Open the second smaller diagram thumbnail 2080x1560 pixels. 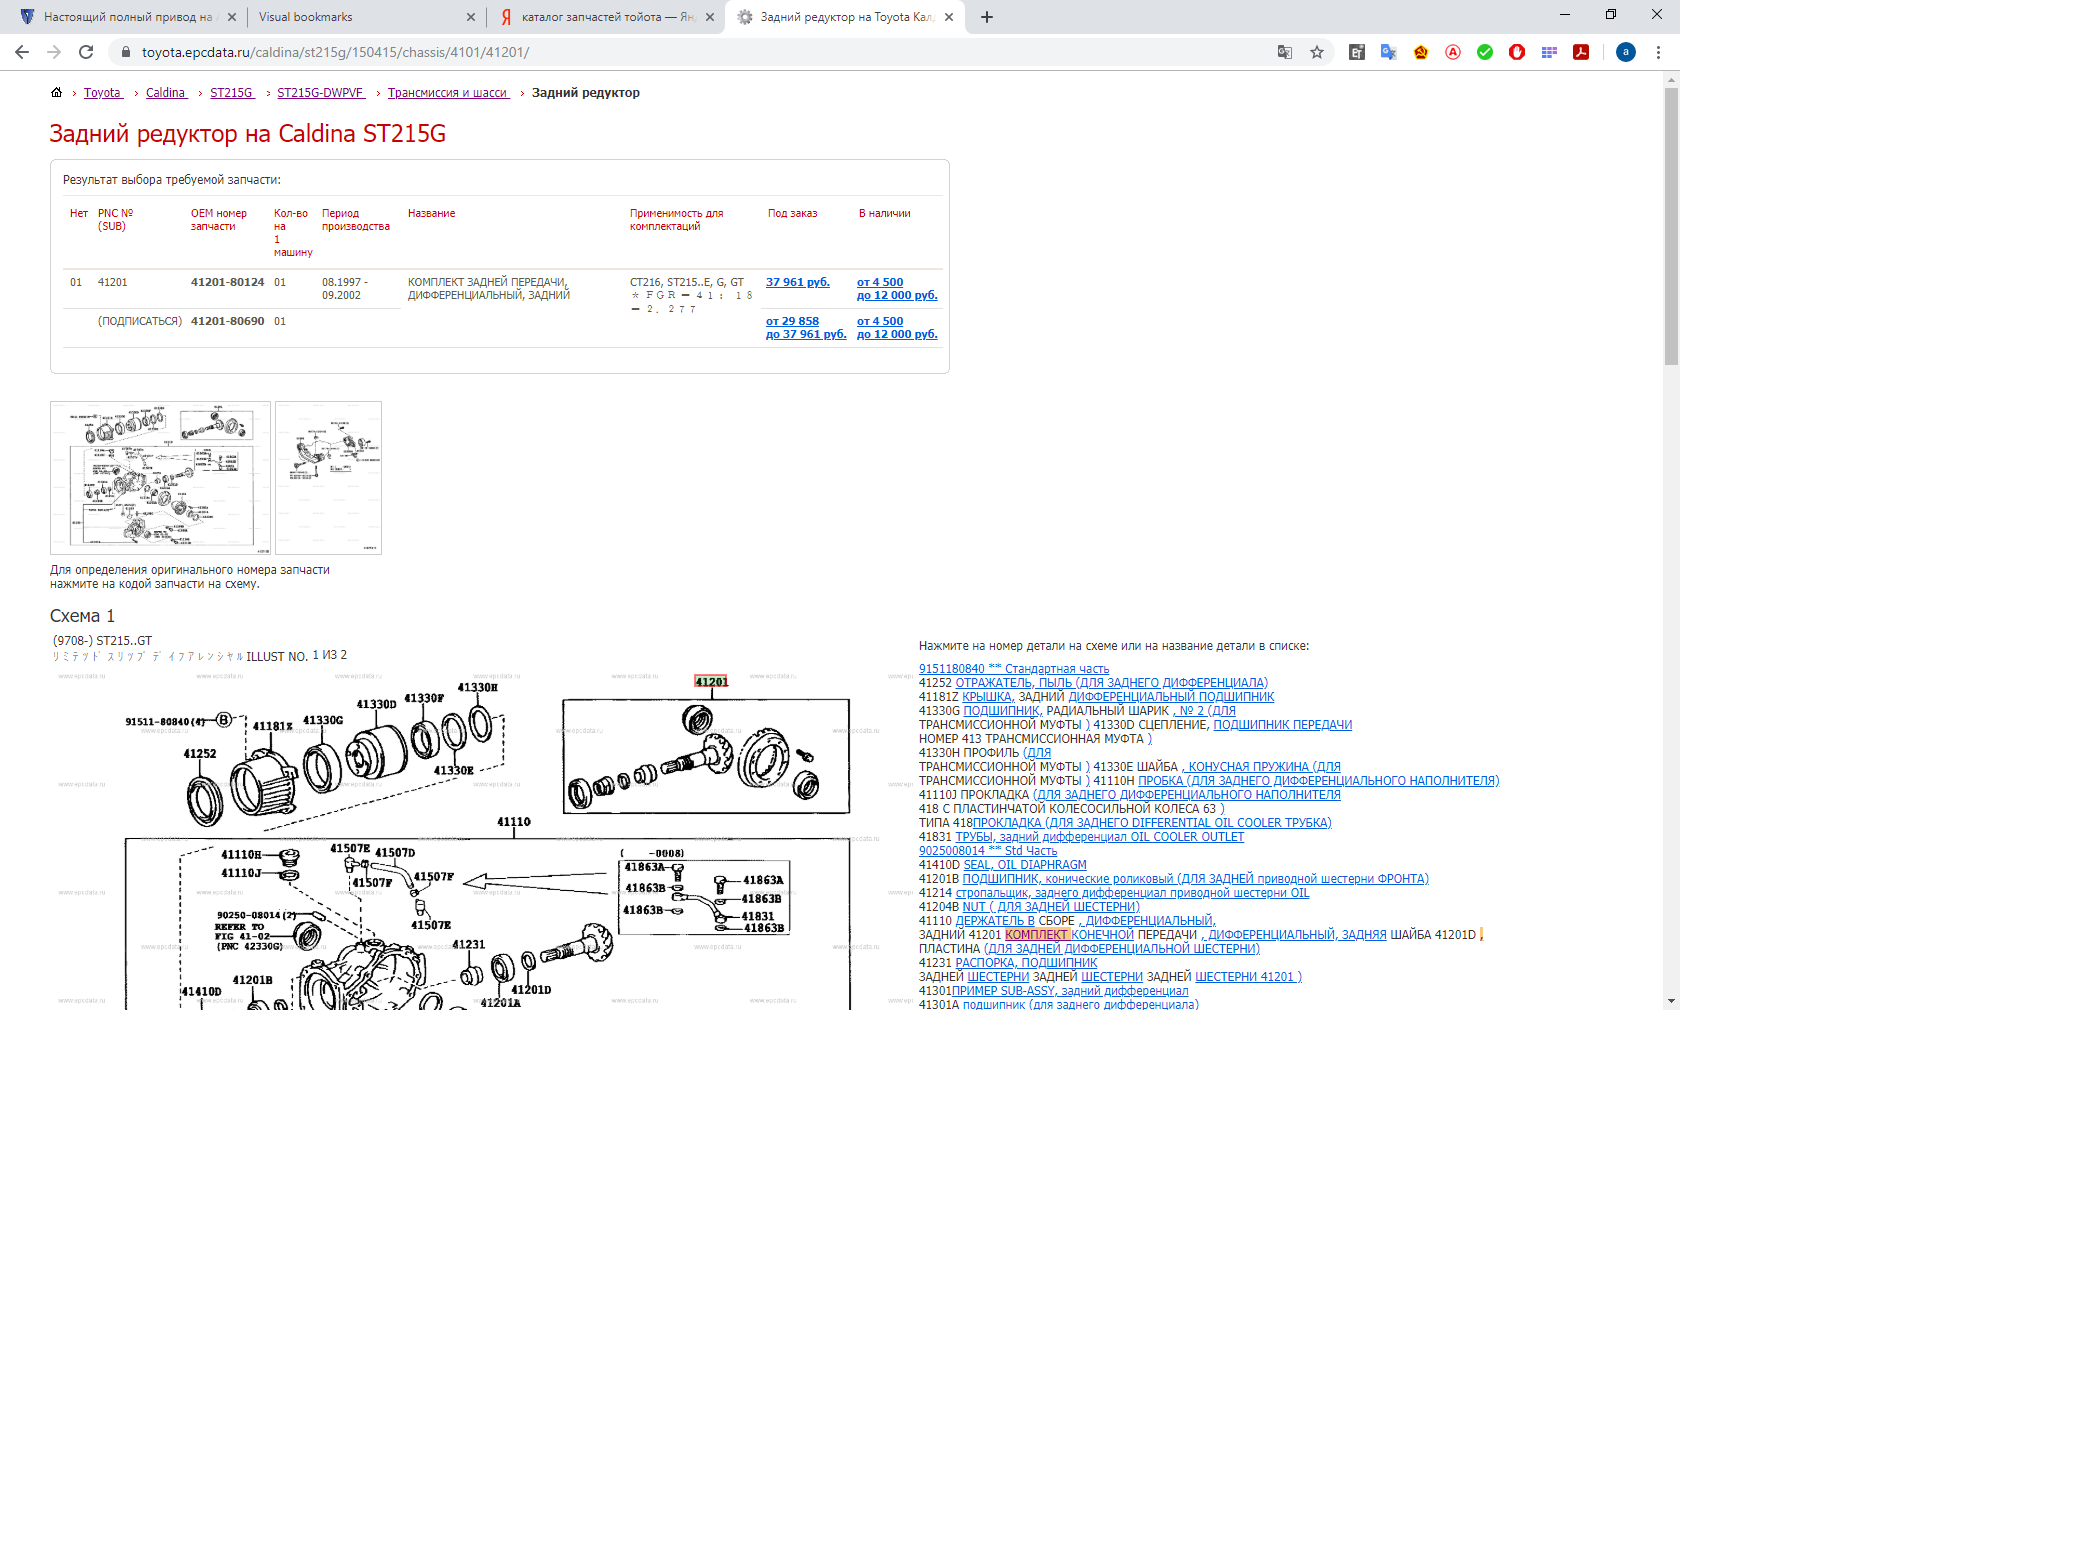(328, 478)
